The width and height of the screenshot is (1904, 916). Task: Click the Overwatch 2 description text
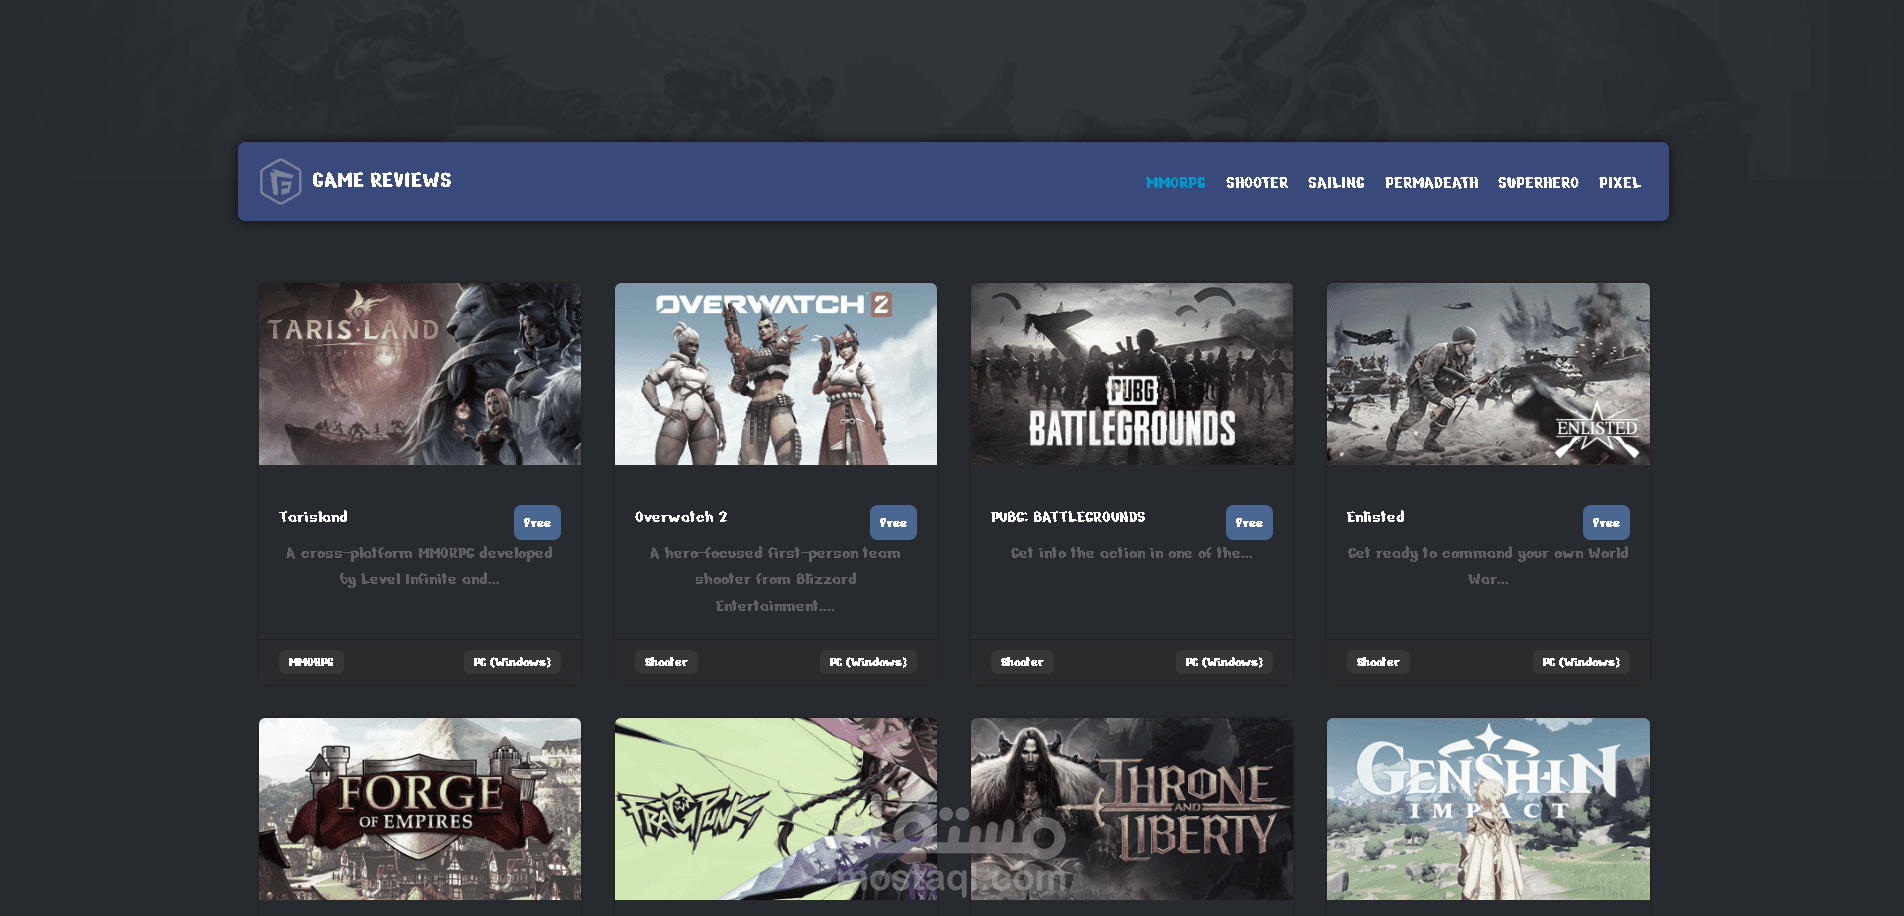[776, 579]
